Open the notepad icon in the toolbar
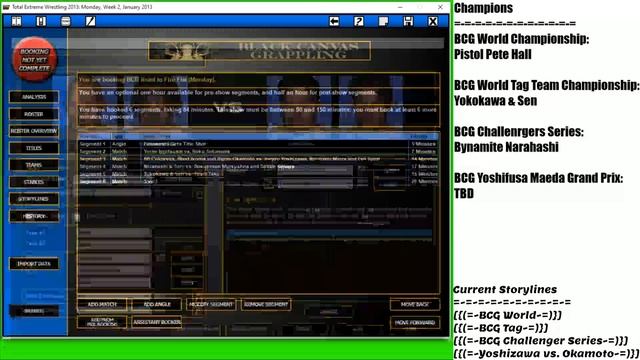 [x=383, y=21]
